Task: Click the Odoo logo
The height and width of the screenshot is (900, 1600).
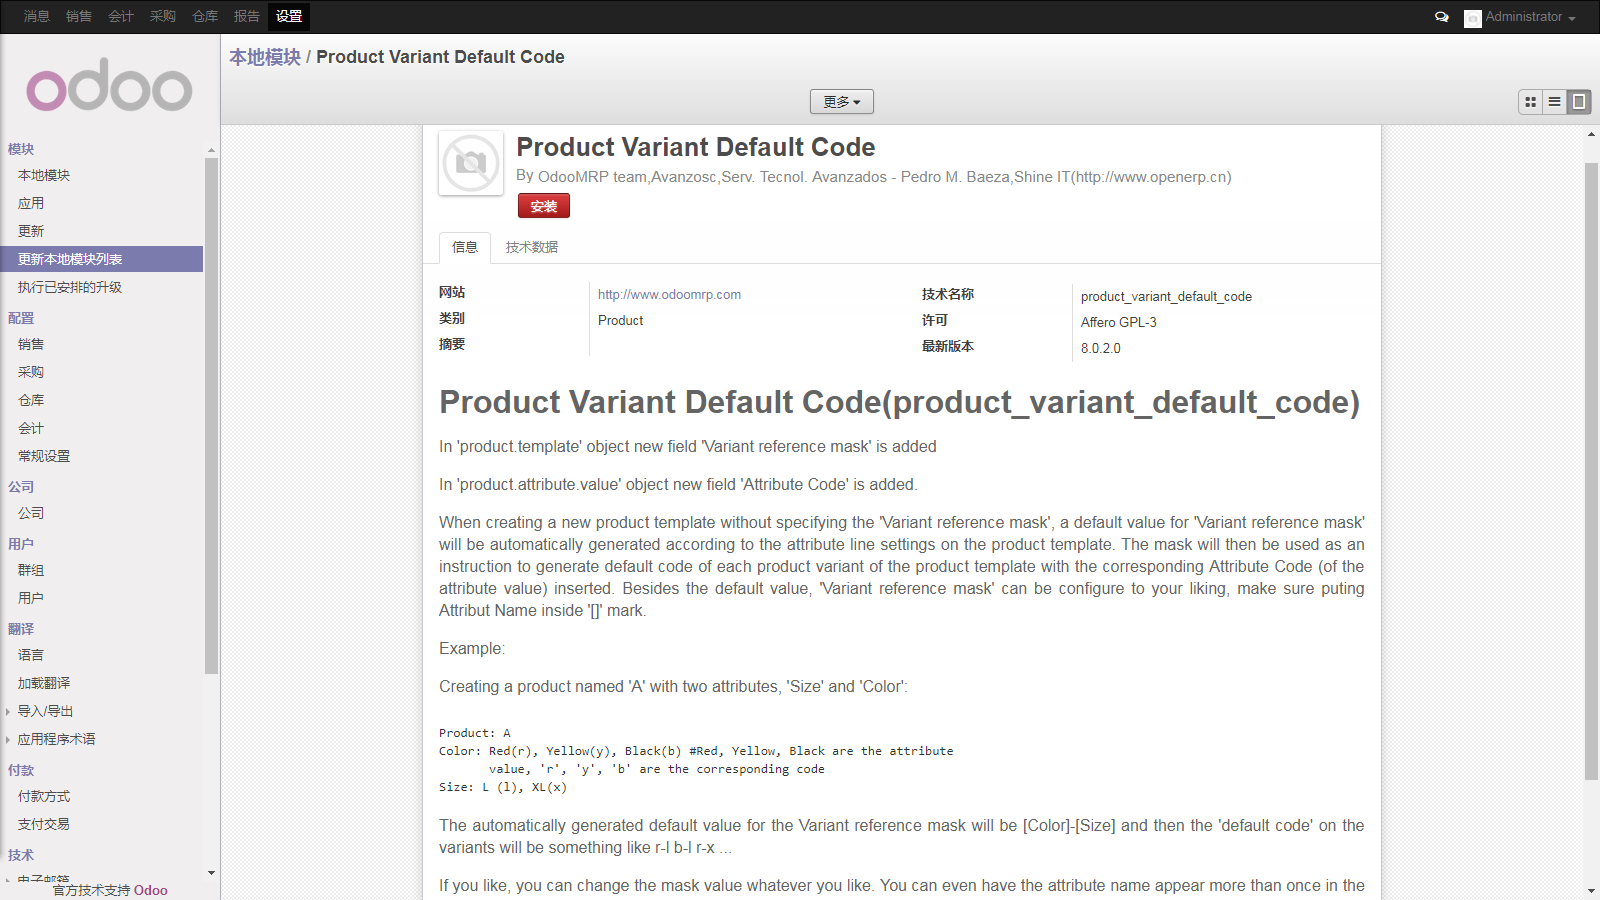Action: tap(109, 86)
